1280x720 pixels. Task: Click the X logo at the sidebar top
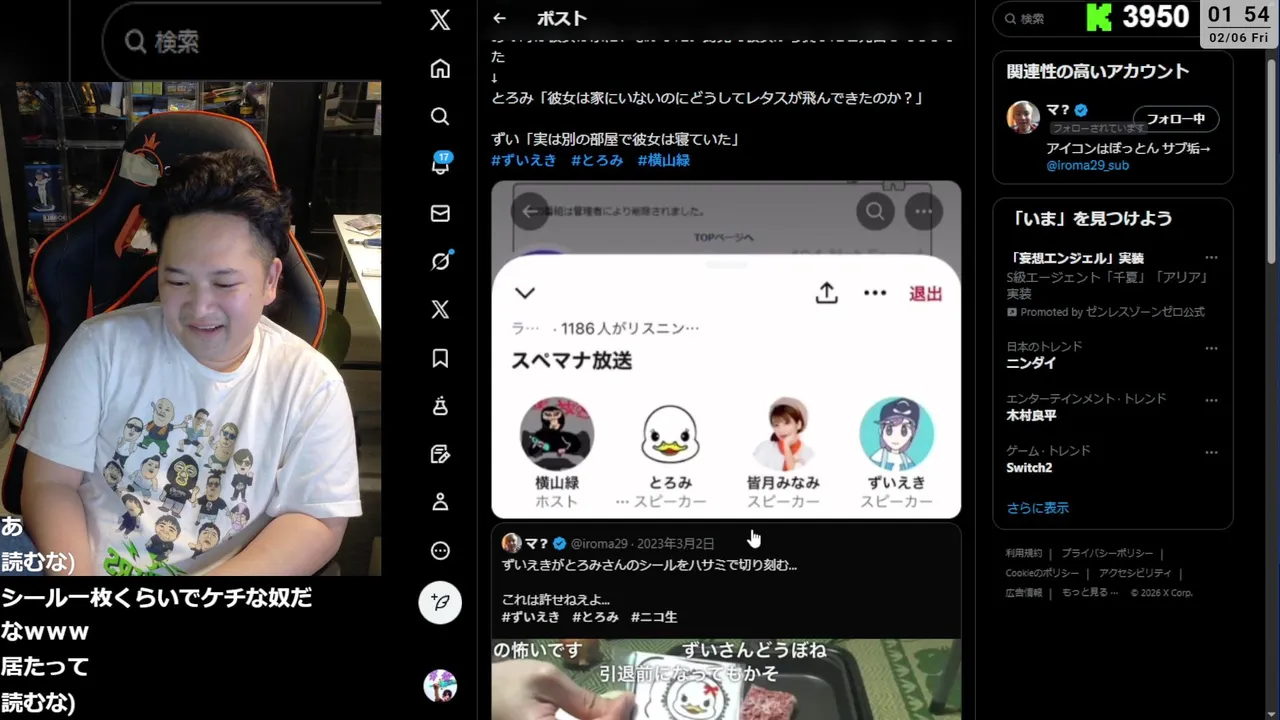pos(440,20)
